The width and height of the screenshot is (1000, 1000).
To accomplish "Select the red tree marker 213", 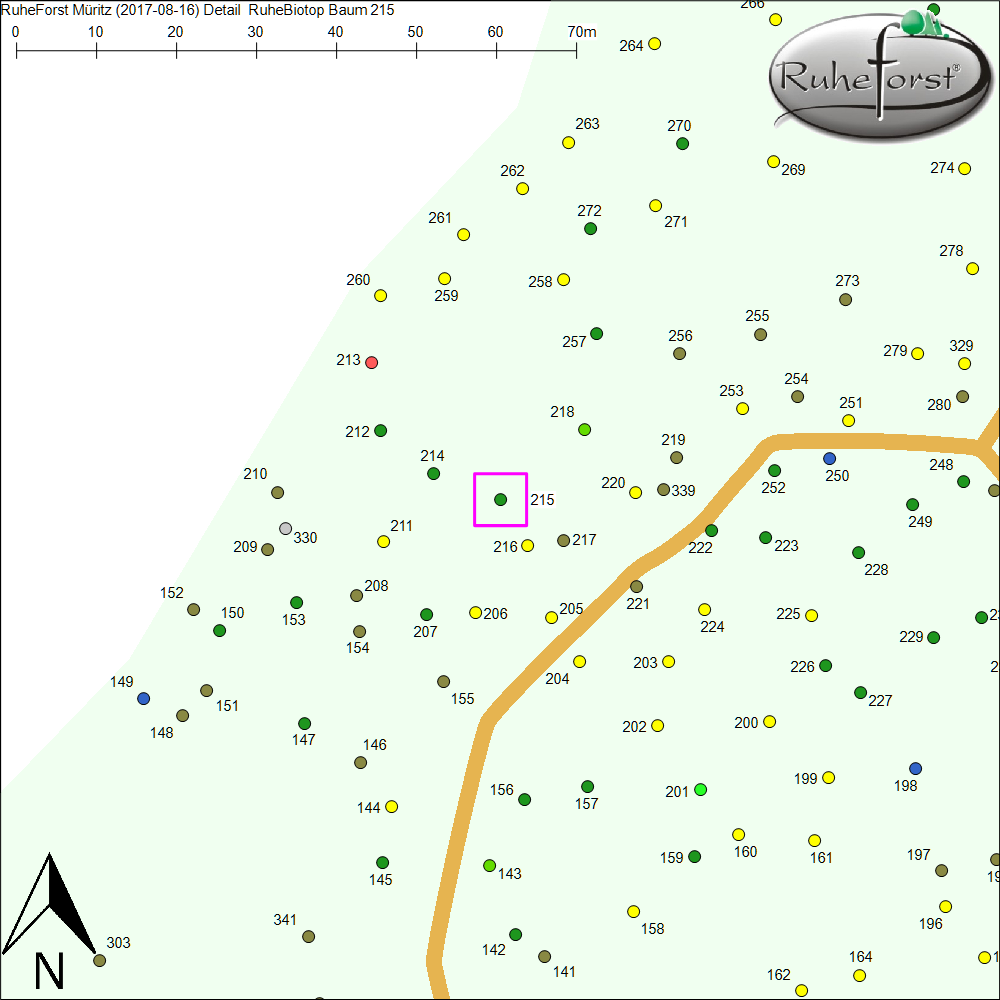I will tap(371, 362).
